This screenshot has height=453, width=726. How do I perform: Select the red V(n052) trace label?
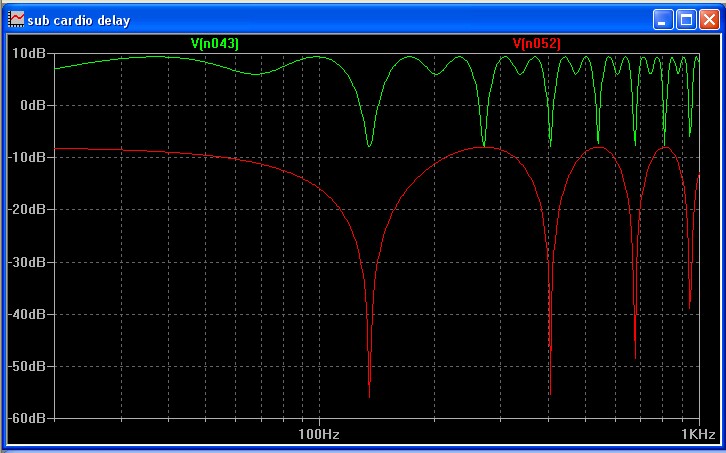537,44
